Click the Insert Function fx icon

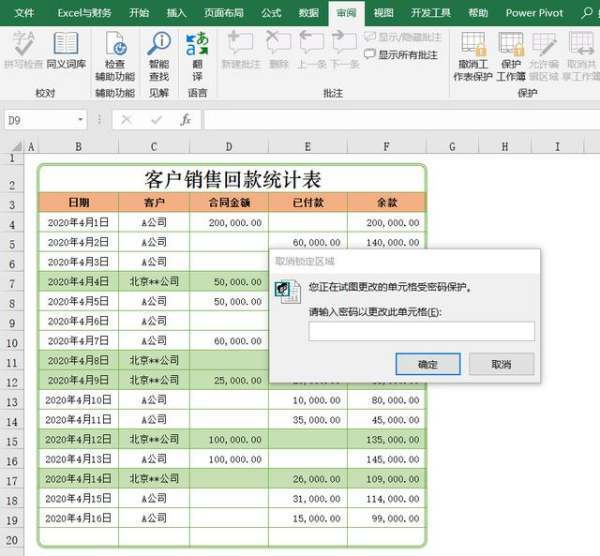185,120
